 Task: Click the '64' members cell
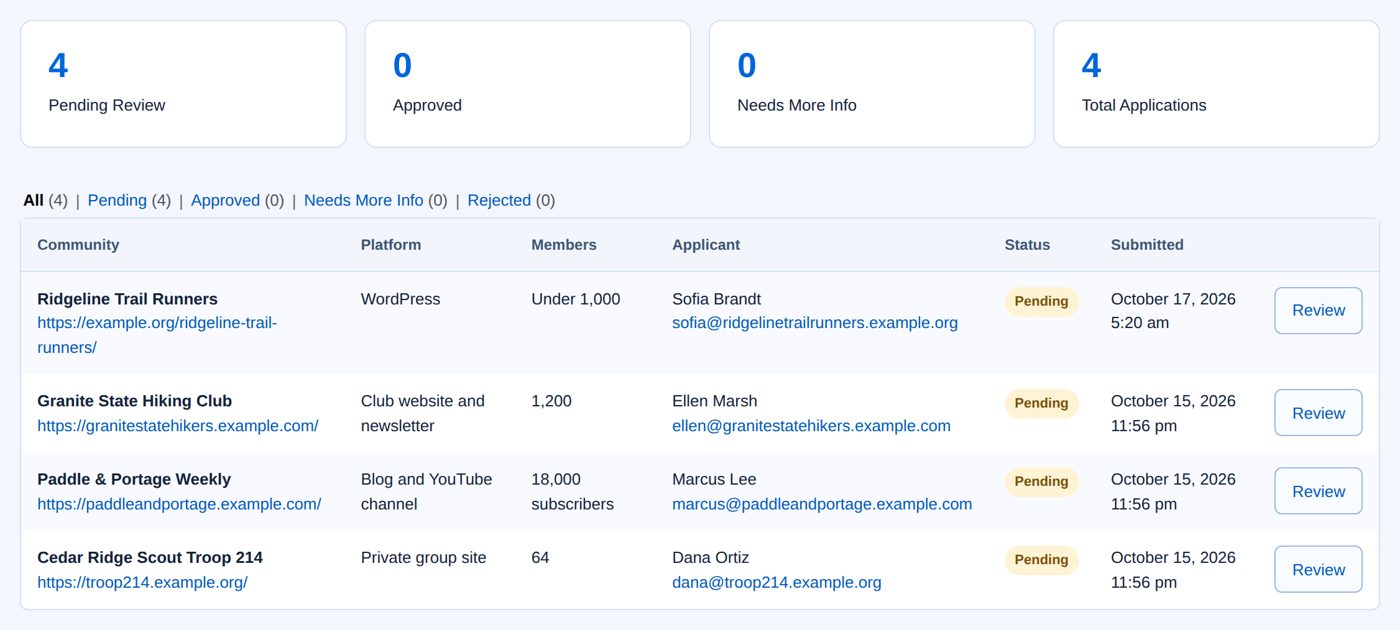pos(540,557)
